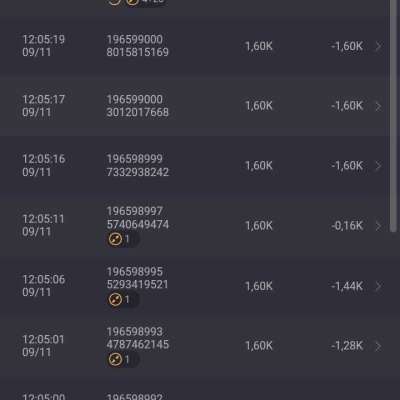
Task: Open the chevron next to -1,44K
Action: 378,286
